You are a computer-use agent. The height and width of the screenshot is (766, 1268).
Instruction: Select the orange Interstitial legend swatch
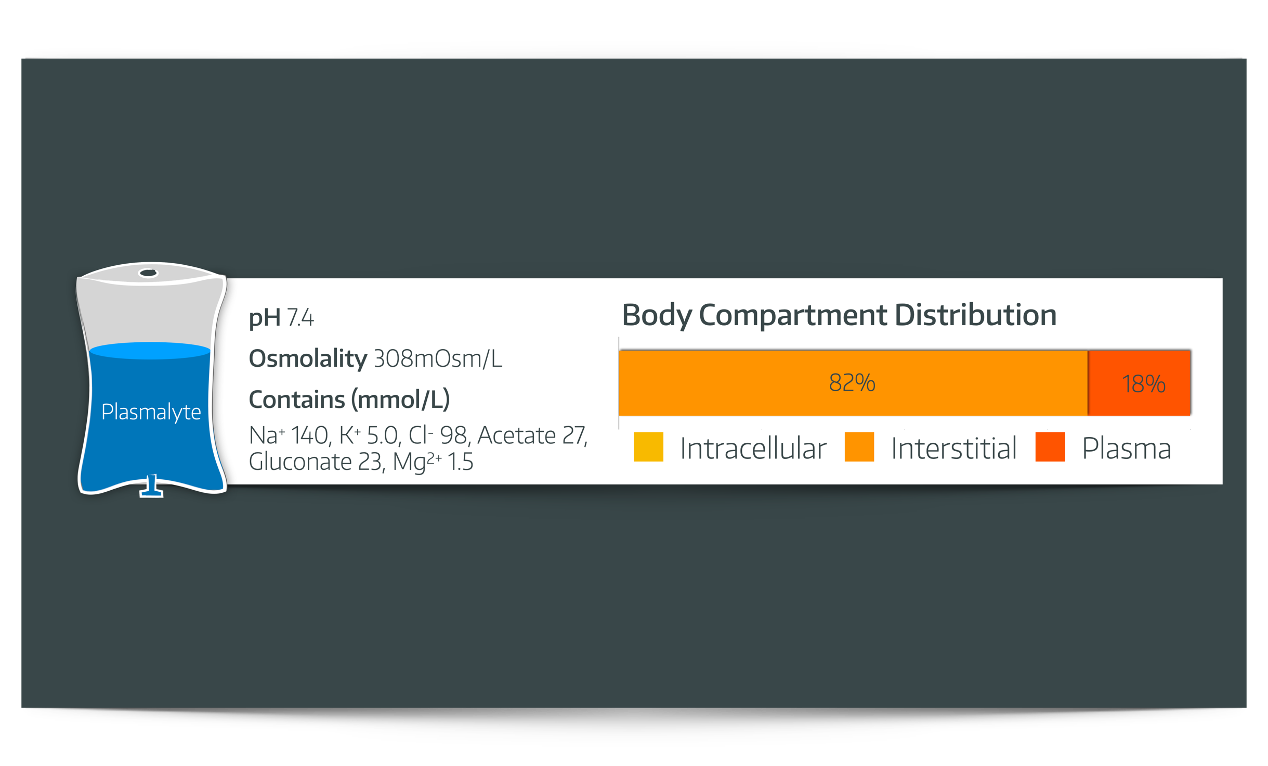coord(859,447)
